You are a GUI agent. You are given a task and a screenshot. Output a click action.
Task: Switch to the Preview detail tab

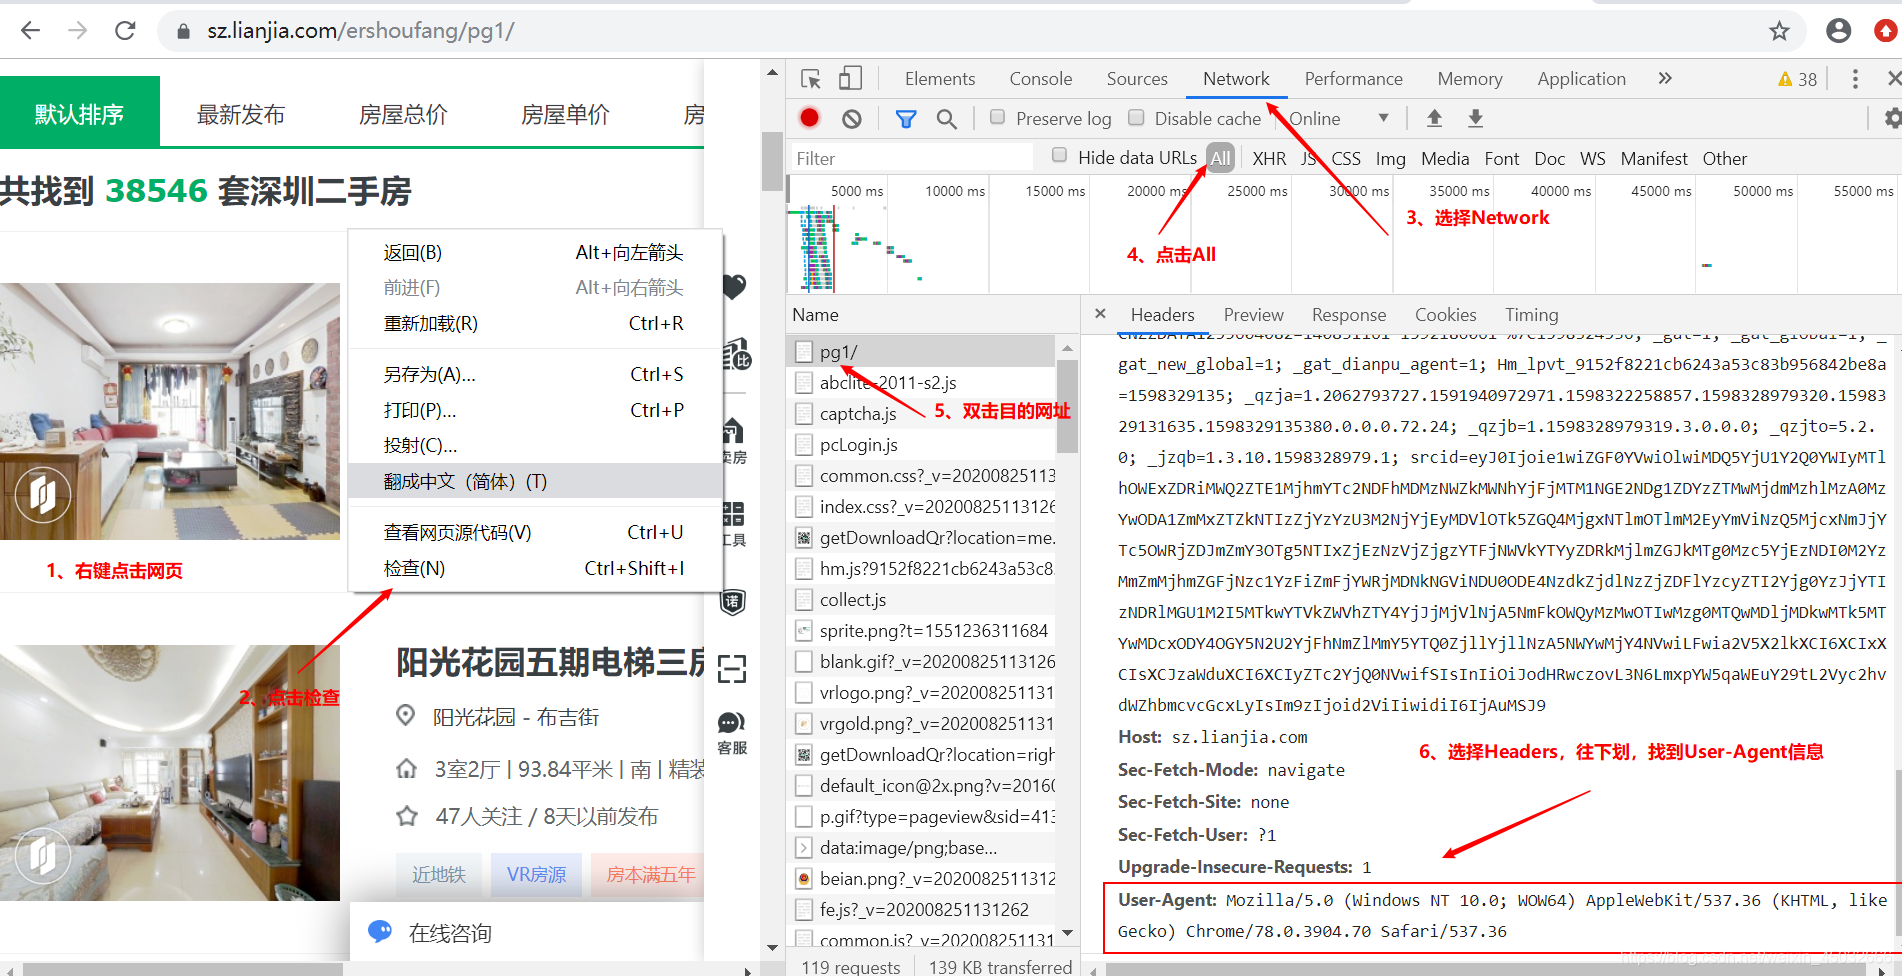coord(1253,315)
